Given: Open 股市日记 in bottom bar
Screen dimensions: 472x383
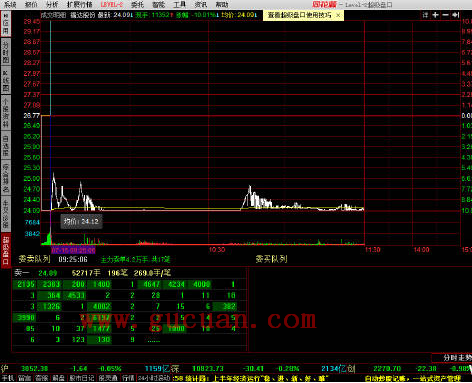Looking at the screenshot, I should coord(82,378).
